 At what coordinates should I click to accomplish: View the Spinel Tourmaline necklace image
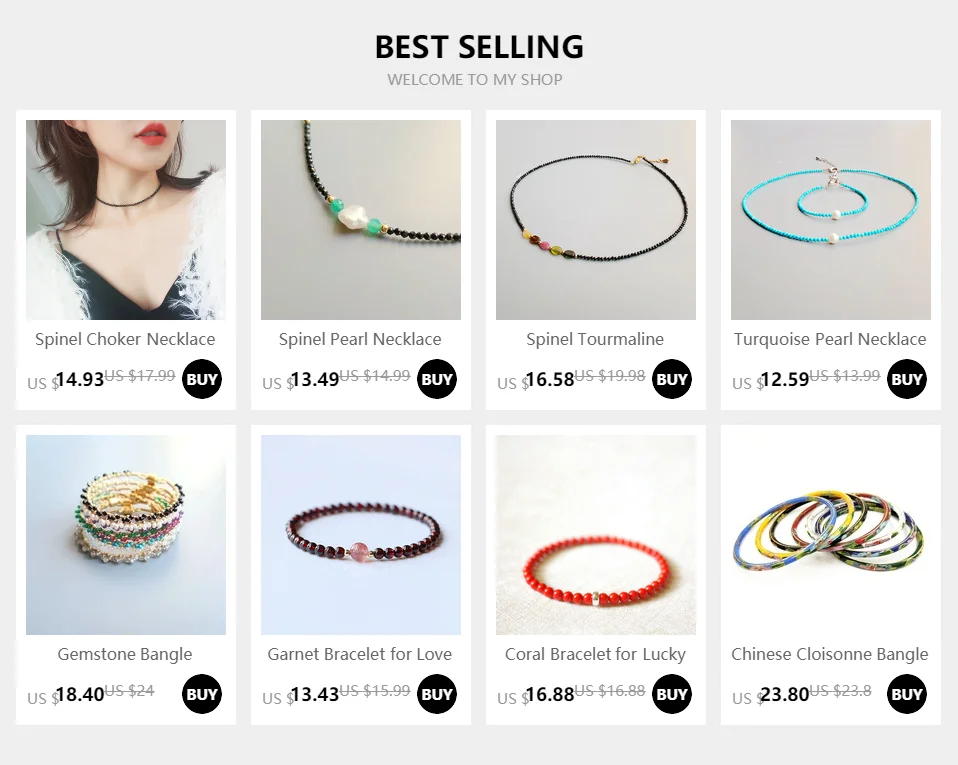coord(596,220)
